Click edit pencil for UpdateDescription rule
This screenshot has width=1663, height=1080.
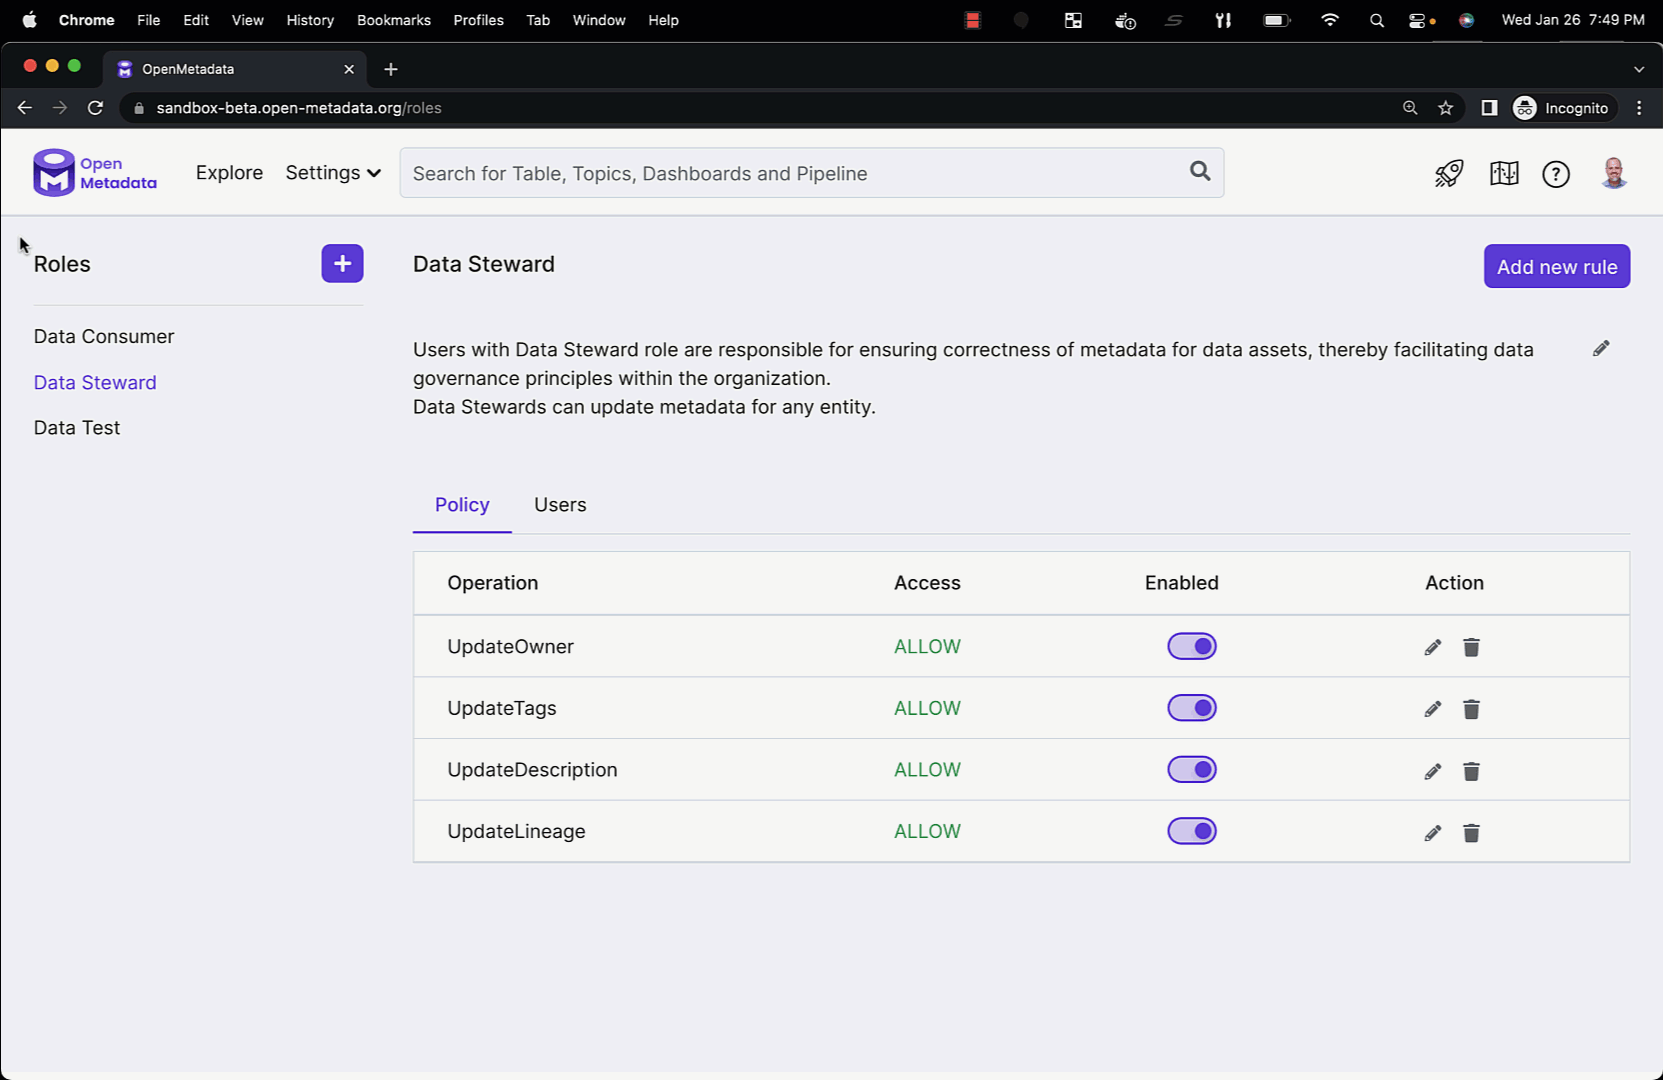point(1432,771)
